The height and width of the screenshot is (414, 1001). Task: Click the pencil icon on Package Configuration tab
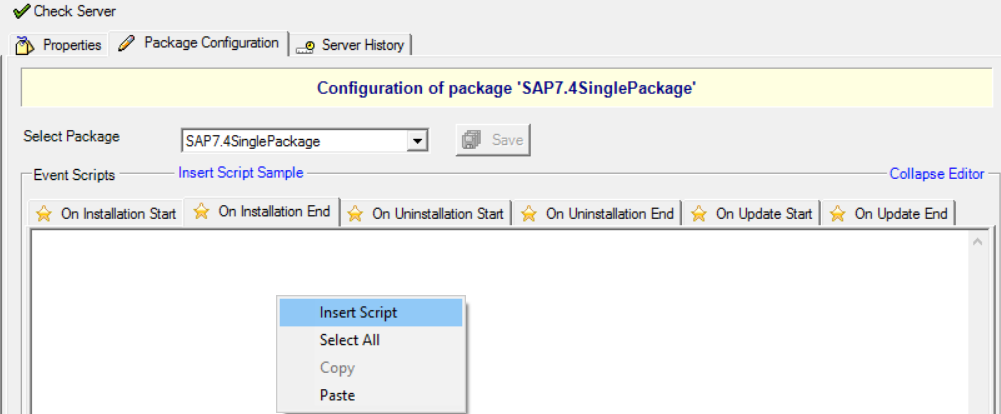pyautogui.click(x=127, y=43)
